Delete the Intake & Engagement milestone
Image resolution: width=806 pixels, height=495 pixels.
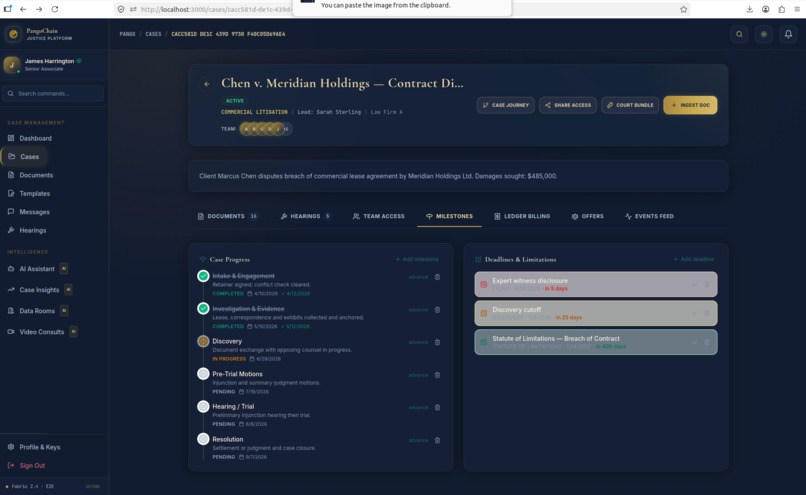pyautogui.click(x=437, y=277)
